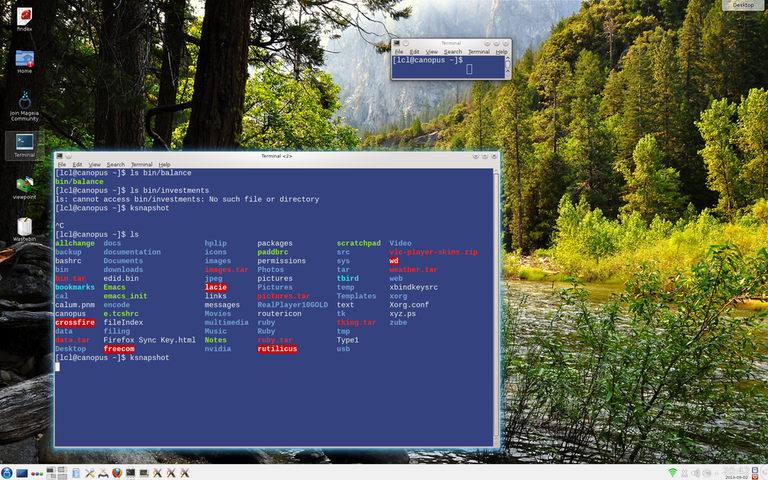768x480 pixels.
Task: Open the Mageia application launcher menu
Action: (x=7, y=473)
